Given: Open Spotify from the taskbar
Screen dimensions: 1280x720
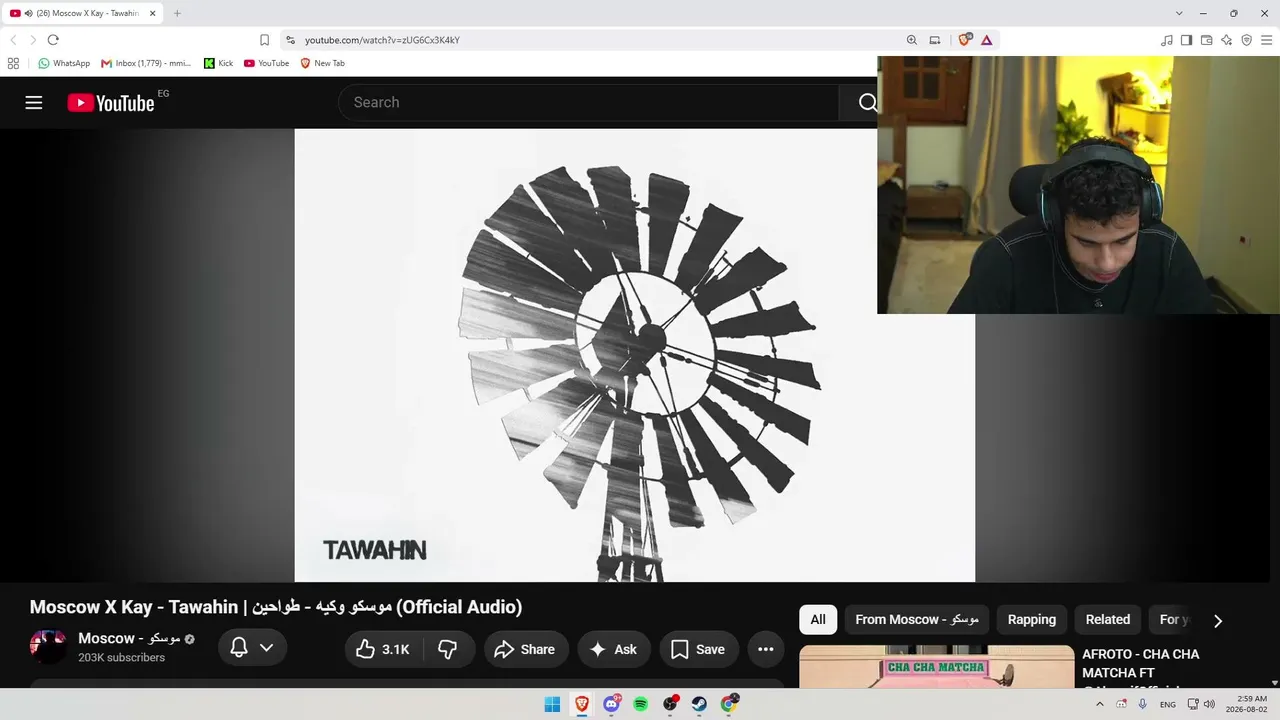Looking at the screenshot, I should [x=641, y=704].
